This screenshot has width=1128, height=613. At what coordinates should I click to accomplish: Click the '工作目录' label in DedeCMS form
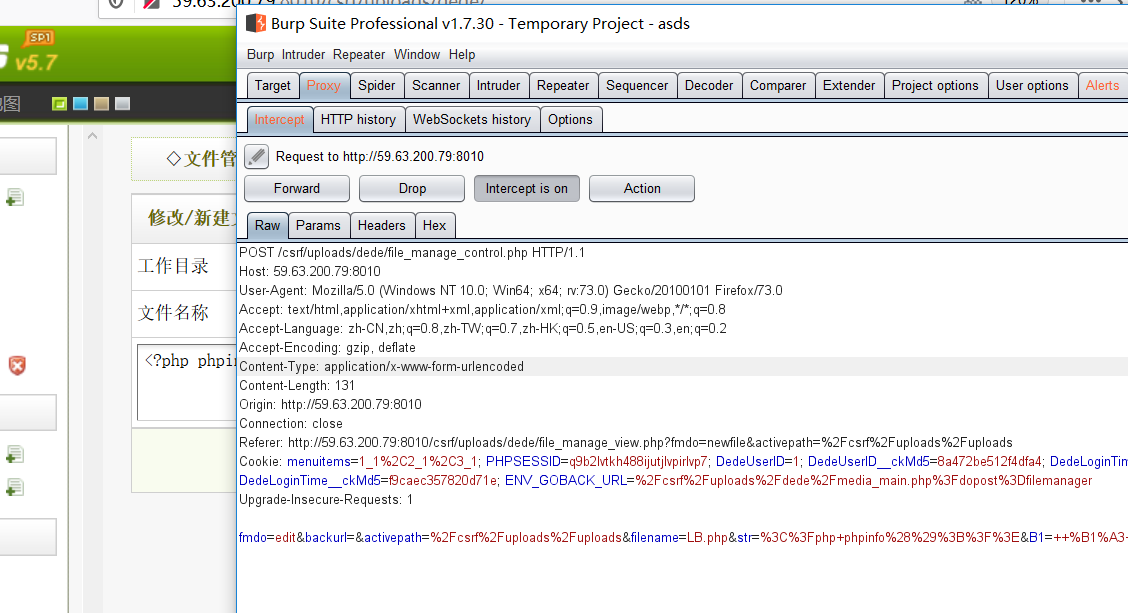[173, 266]
